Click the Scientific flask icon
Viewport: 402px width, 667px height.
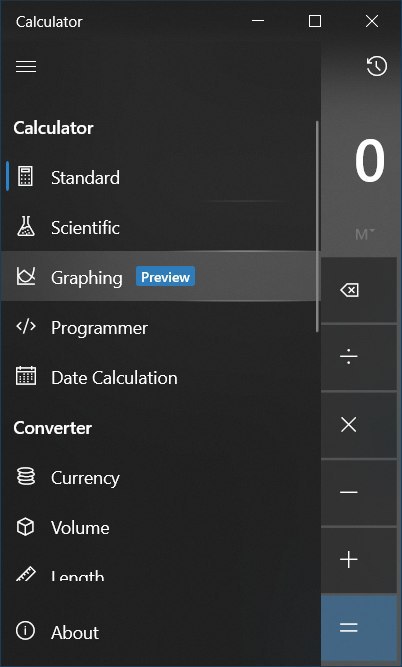[26, 226]
